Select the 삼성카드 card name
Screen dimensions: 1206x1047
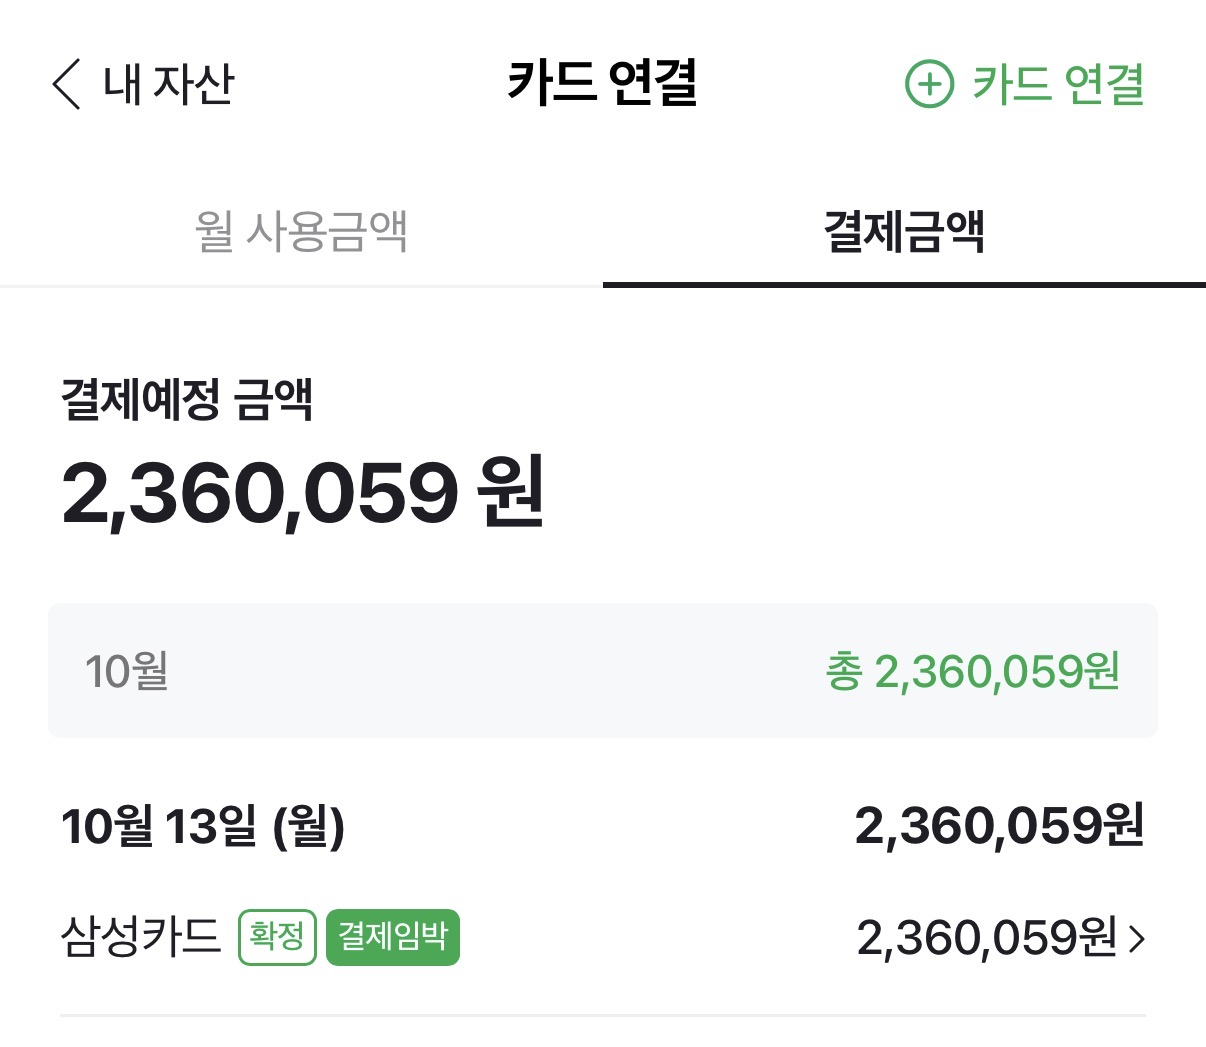(x=140, y=937)
